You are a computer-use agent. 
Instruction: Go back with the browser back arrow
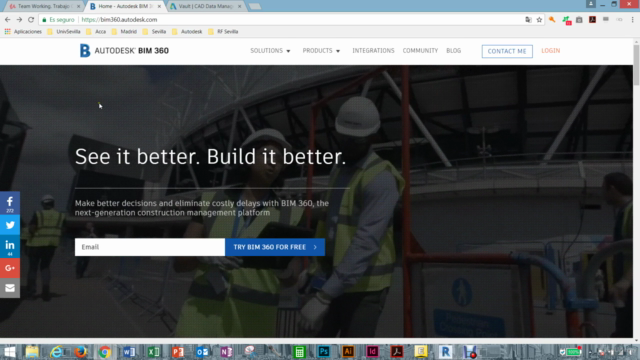tap(8, 20)
